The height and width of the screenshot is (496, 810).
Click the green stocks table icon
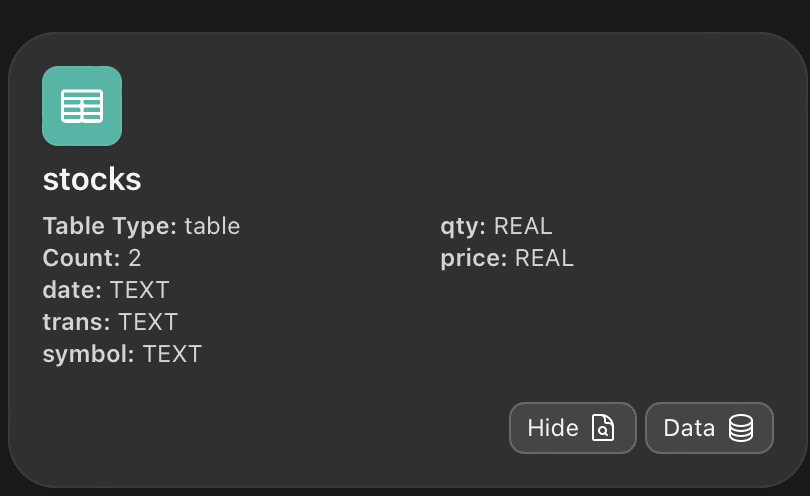click(82, 106)
